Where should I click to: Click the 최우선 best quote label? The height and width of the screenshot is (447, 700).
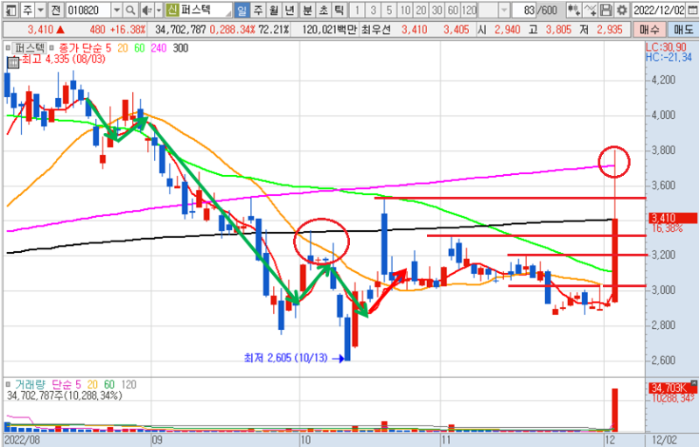click(376, 30)
